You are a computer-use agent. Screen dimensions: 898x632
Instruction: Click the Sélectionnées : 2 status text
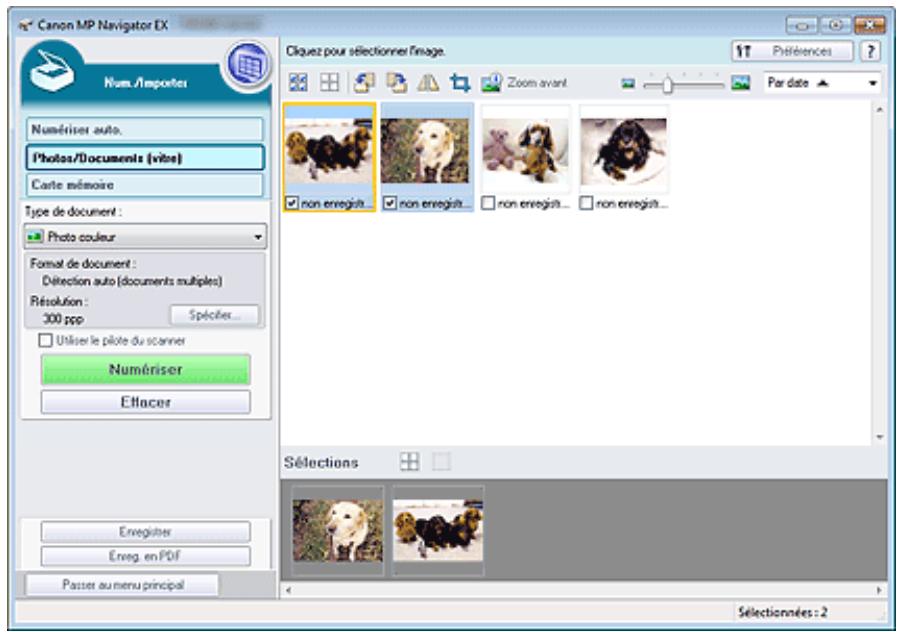[x=782, y=613]
